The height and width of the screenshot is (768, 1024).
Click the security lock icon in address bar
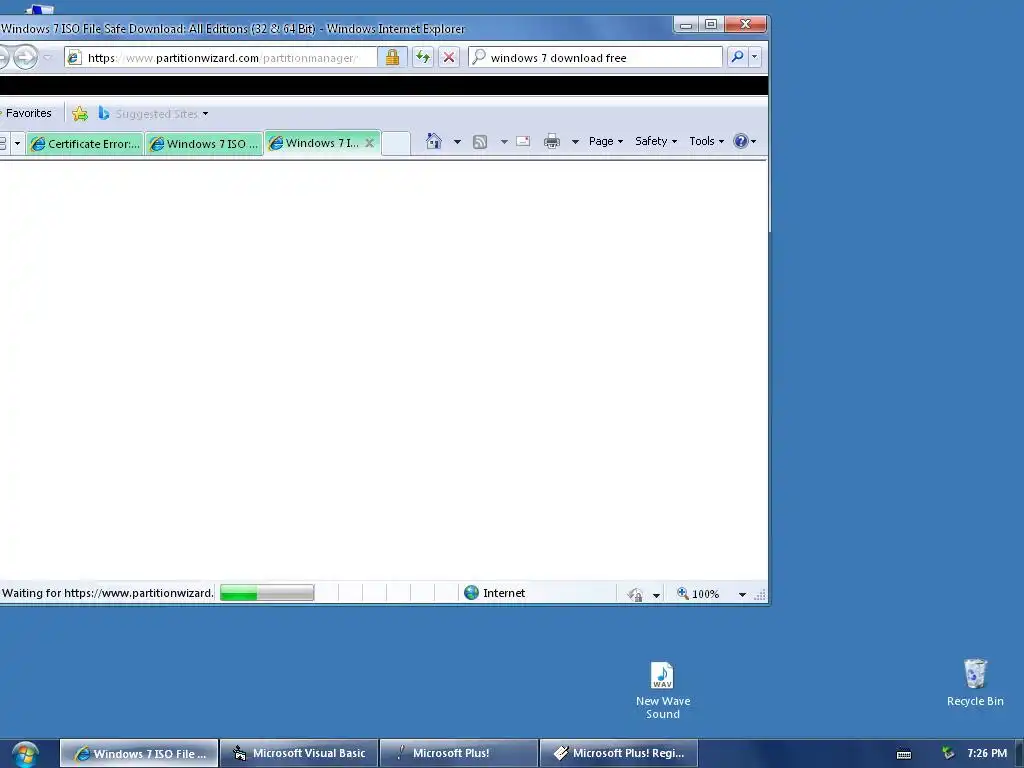392,57
